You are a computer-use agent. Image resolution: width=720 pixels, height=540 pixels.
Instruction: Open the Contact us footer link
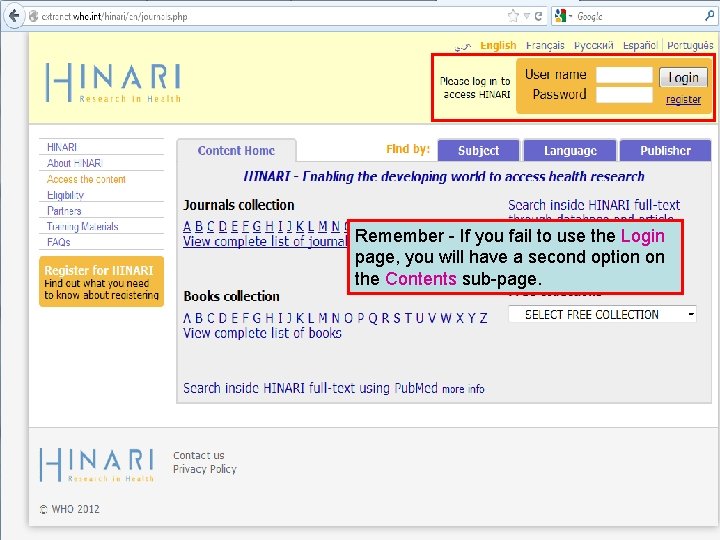click(x=199, y=455)
